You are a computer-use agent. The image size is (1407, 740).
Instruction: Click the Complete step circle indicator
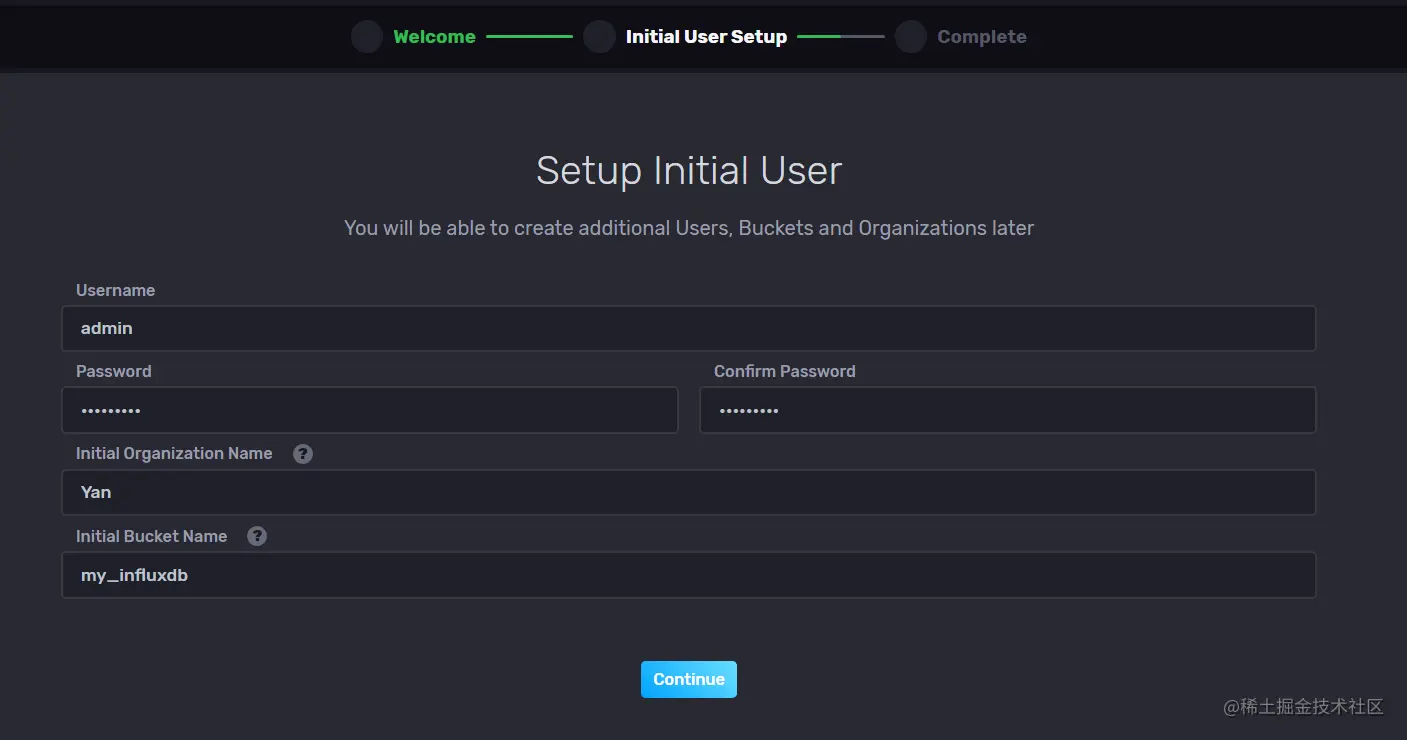click(911, 37)
